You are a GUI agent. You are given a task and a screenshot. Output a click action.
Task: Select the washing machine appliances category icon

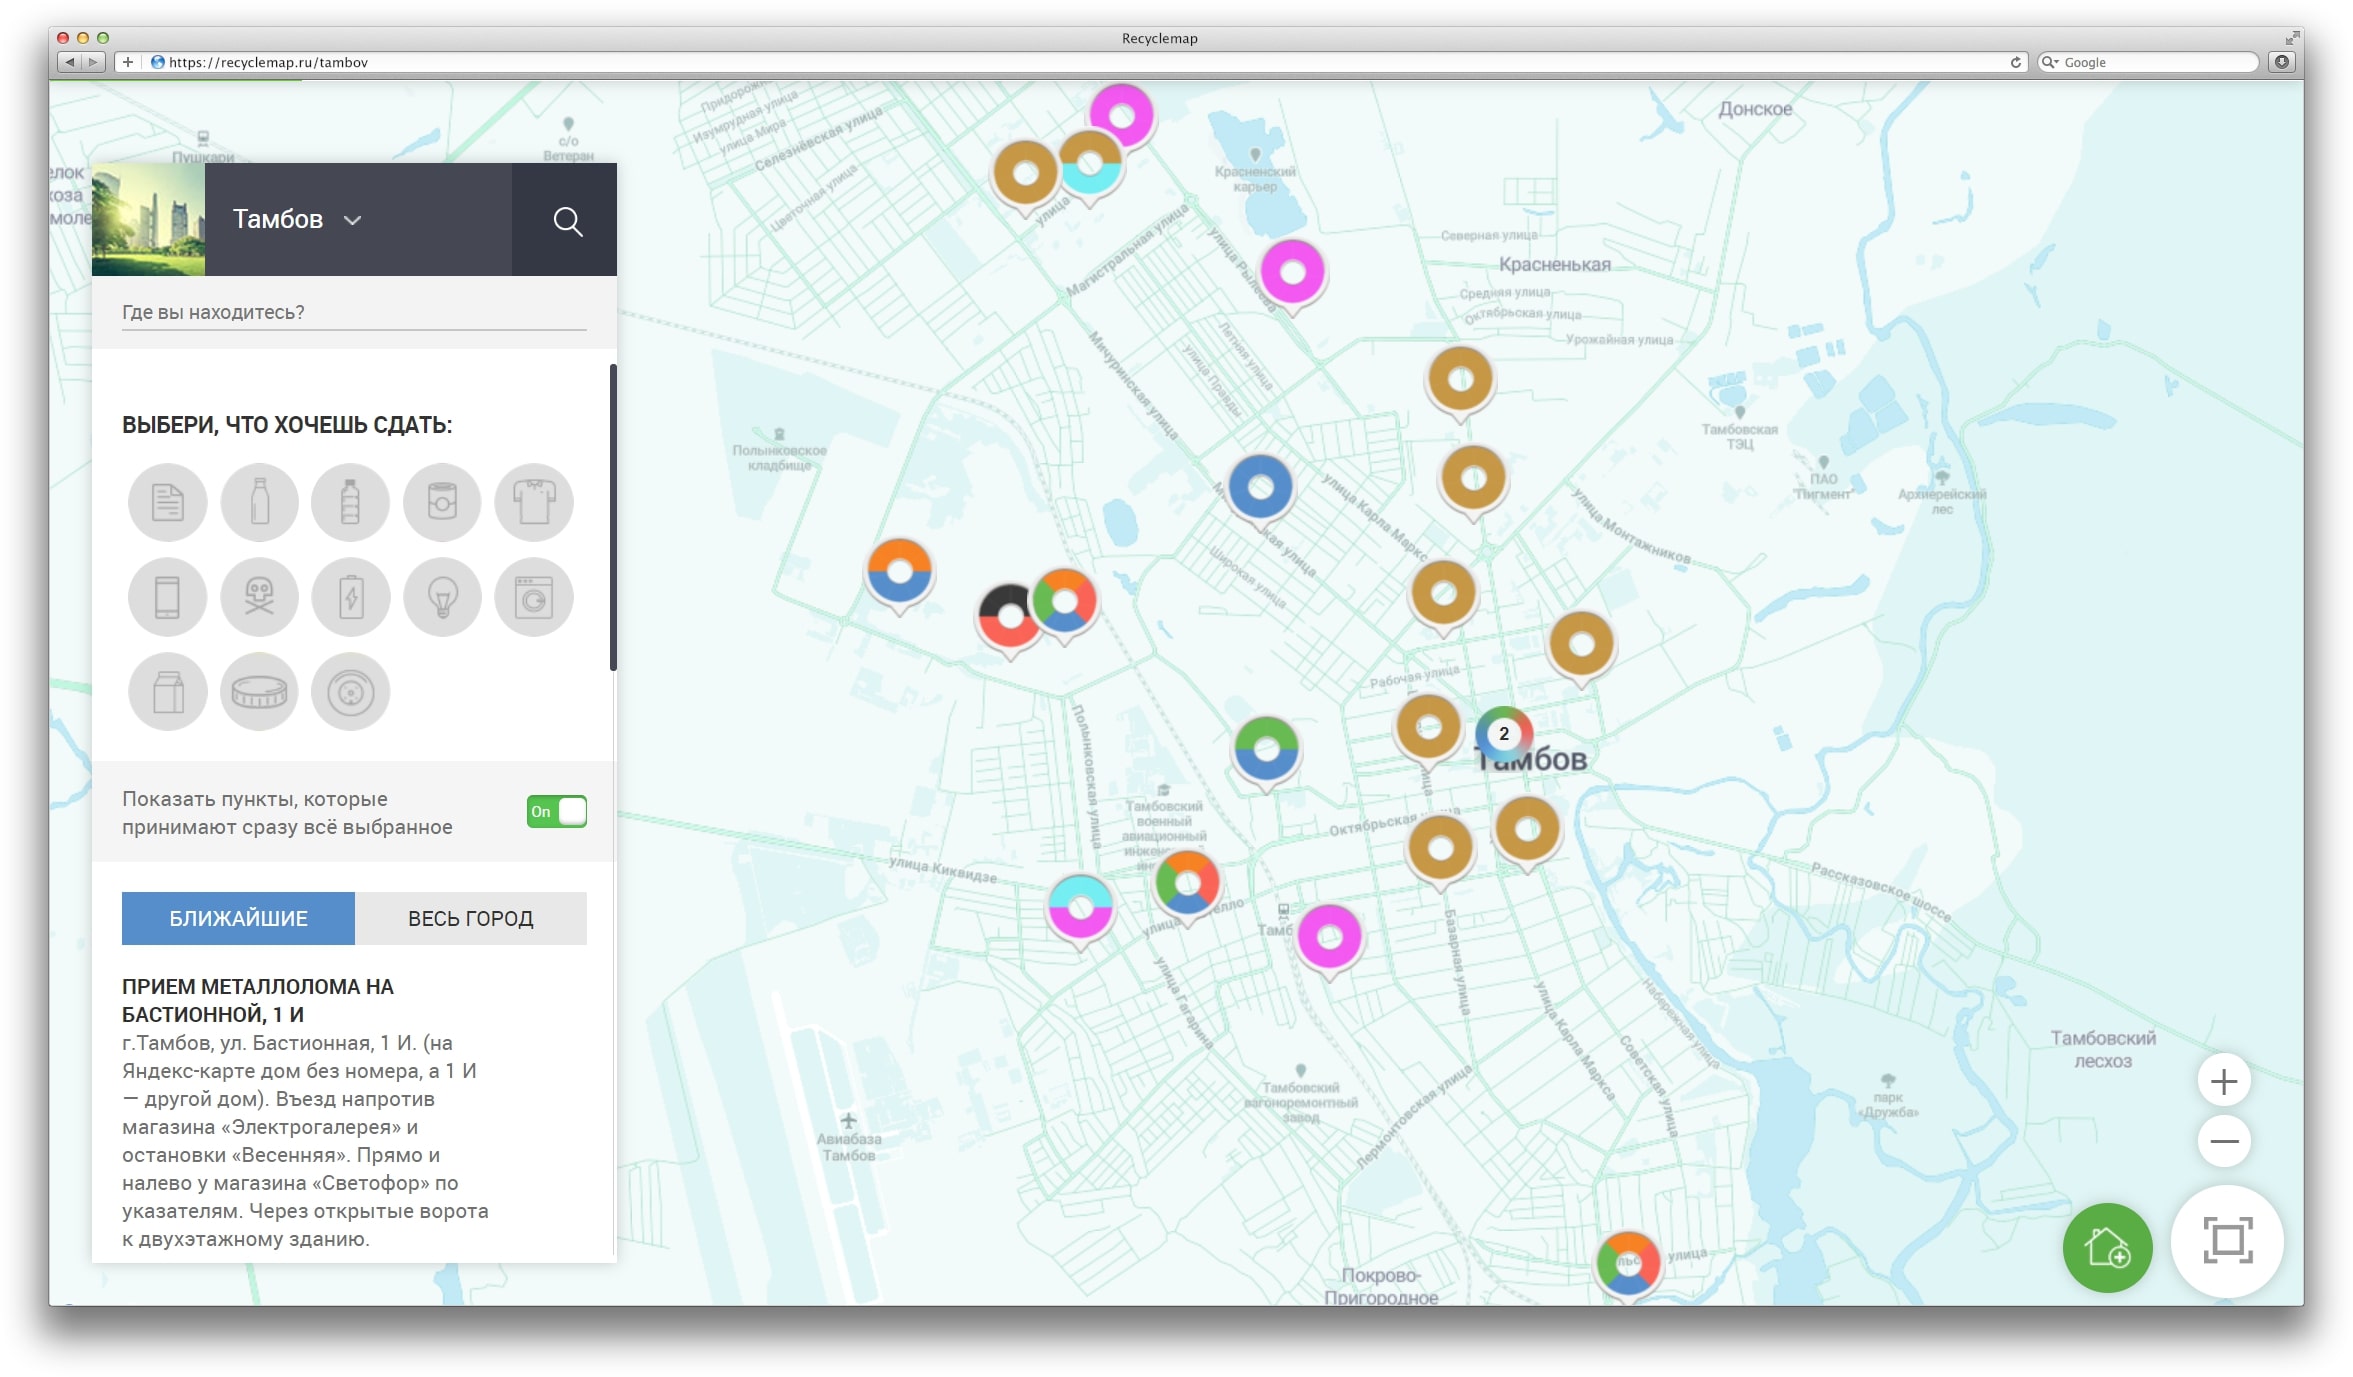[x=534, y=597]
